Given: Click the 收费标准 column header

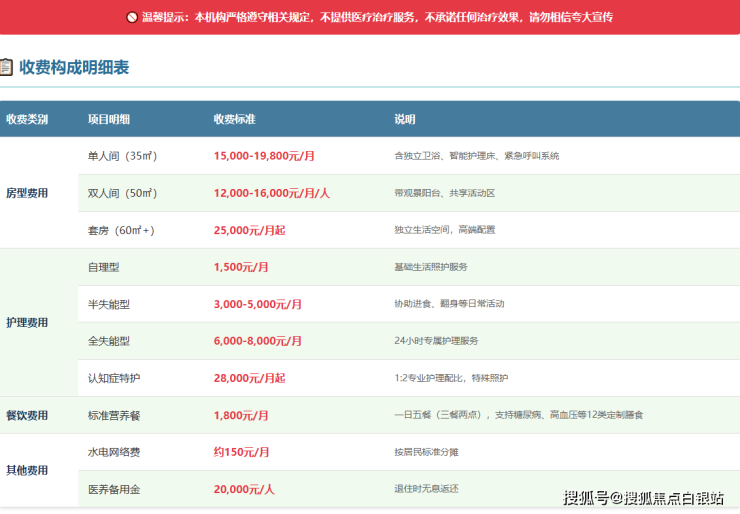Looking at the screenshot, I should coord(234,119).
